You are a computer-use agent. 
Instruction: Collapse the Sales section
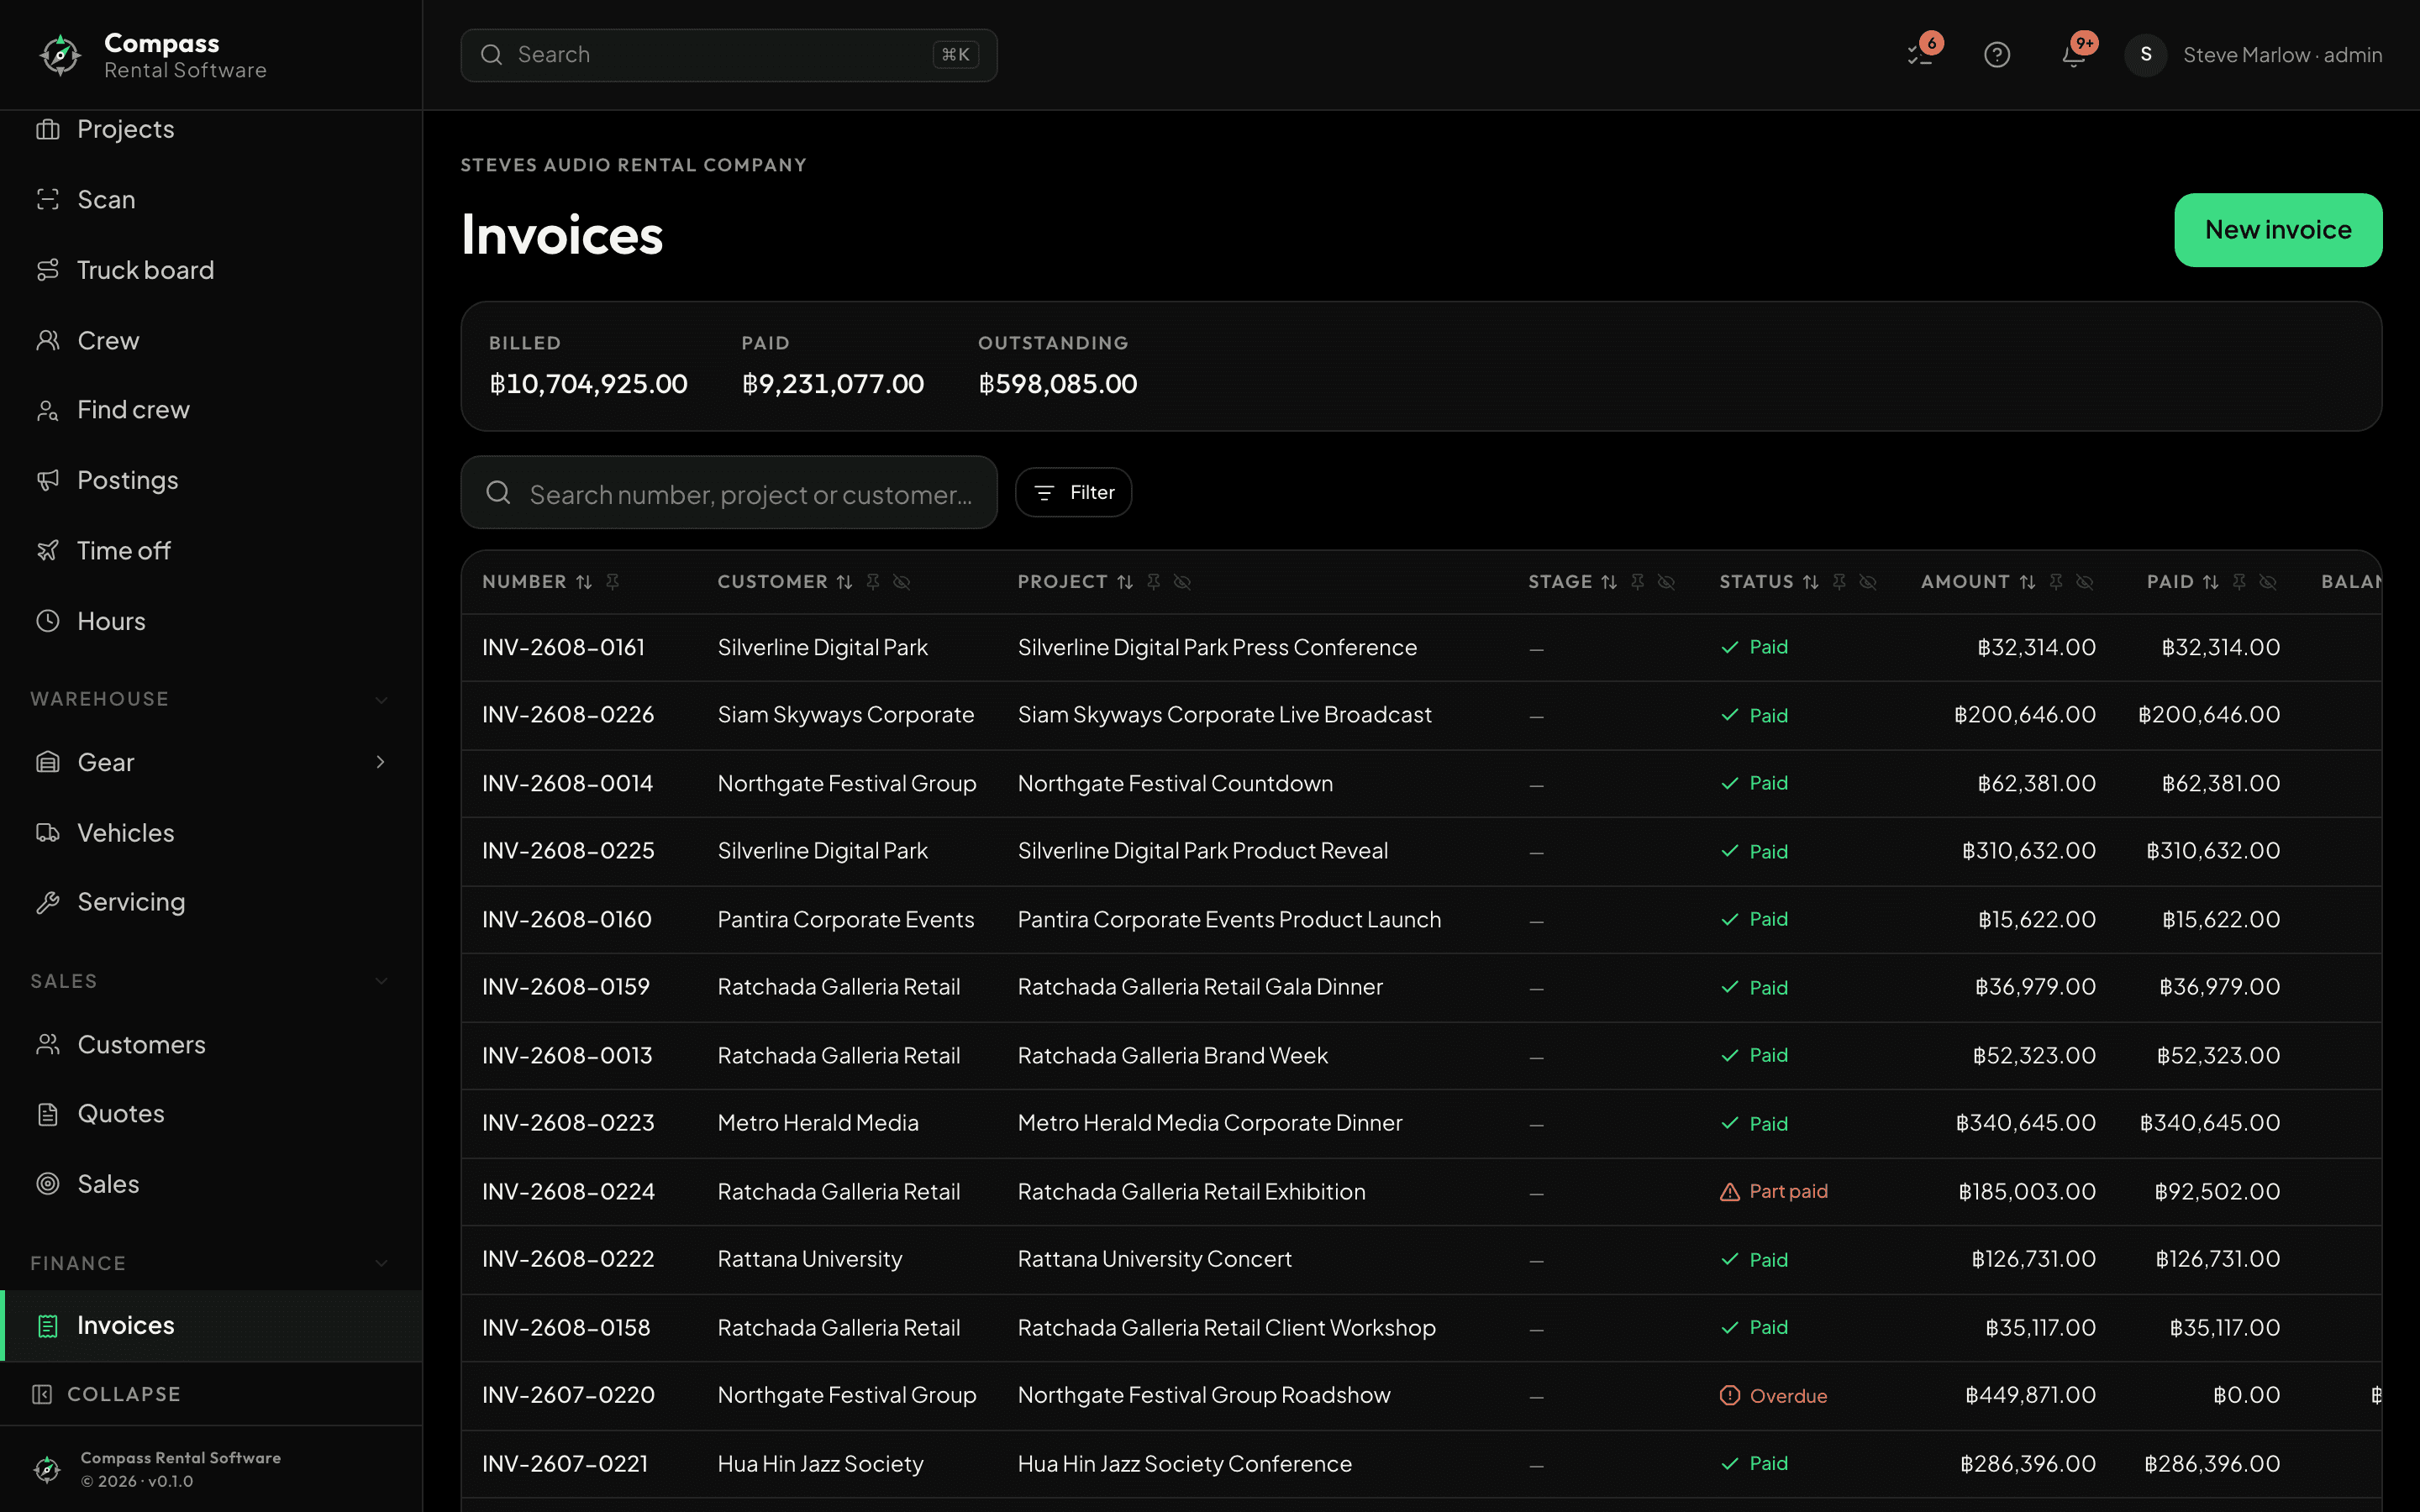click(381, 981)
